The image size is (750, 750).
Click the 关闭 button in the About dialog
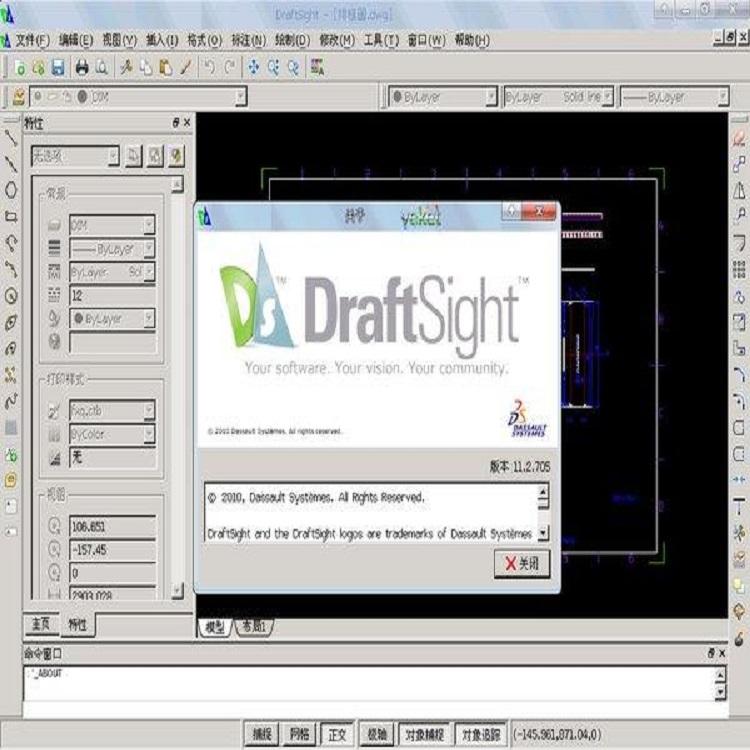click(x=522, y=564)
